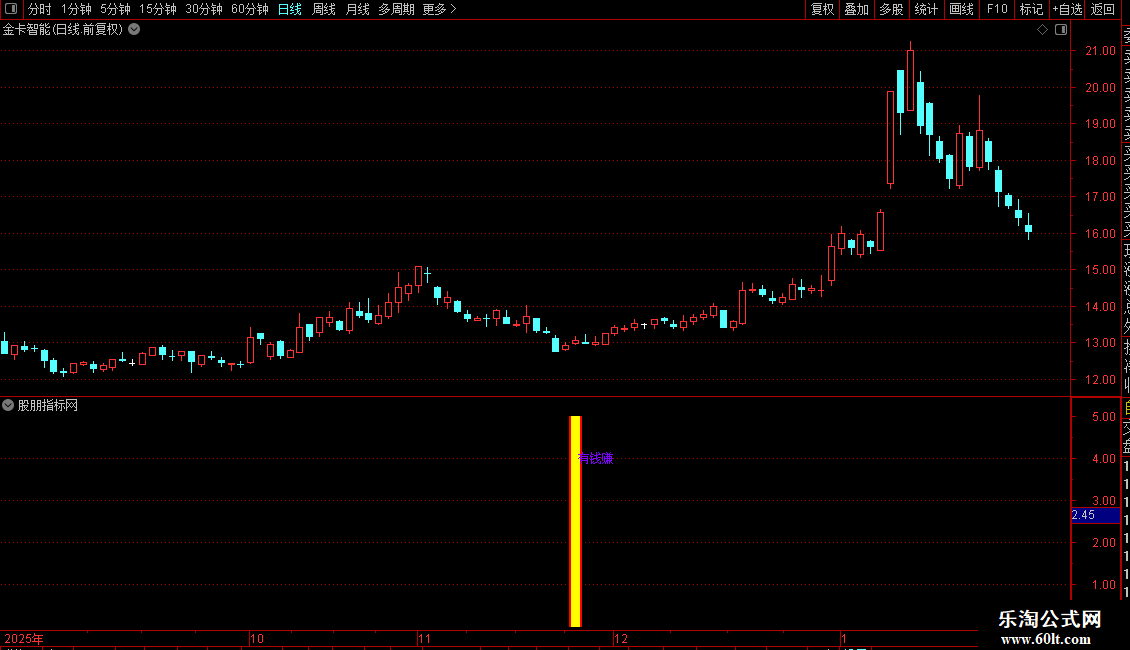Viewport: 1130px width, 650px height.
Task: Expand the 更多 periods menu
Action: point(439,9)
